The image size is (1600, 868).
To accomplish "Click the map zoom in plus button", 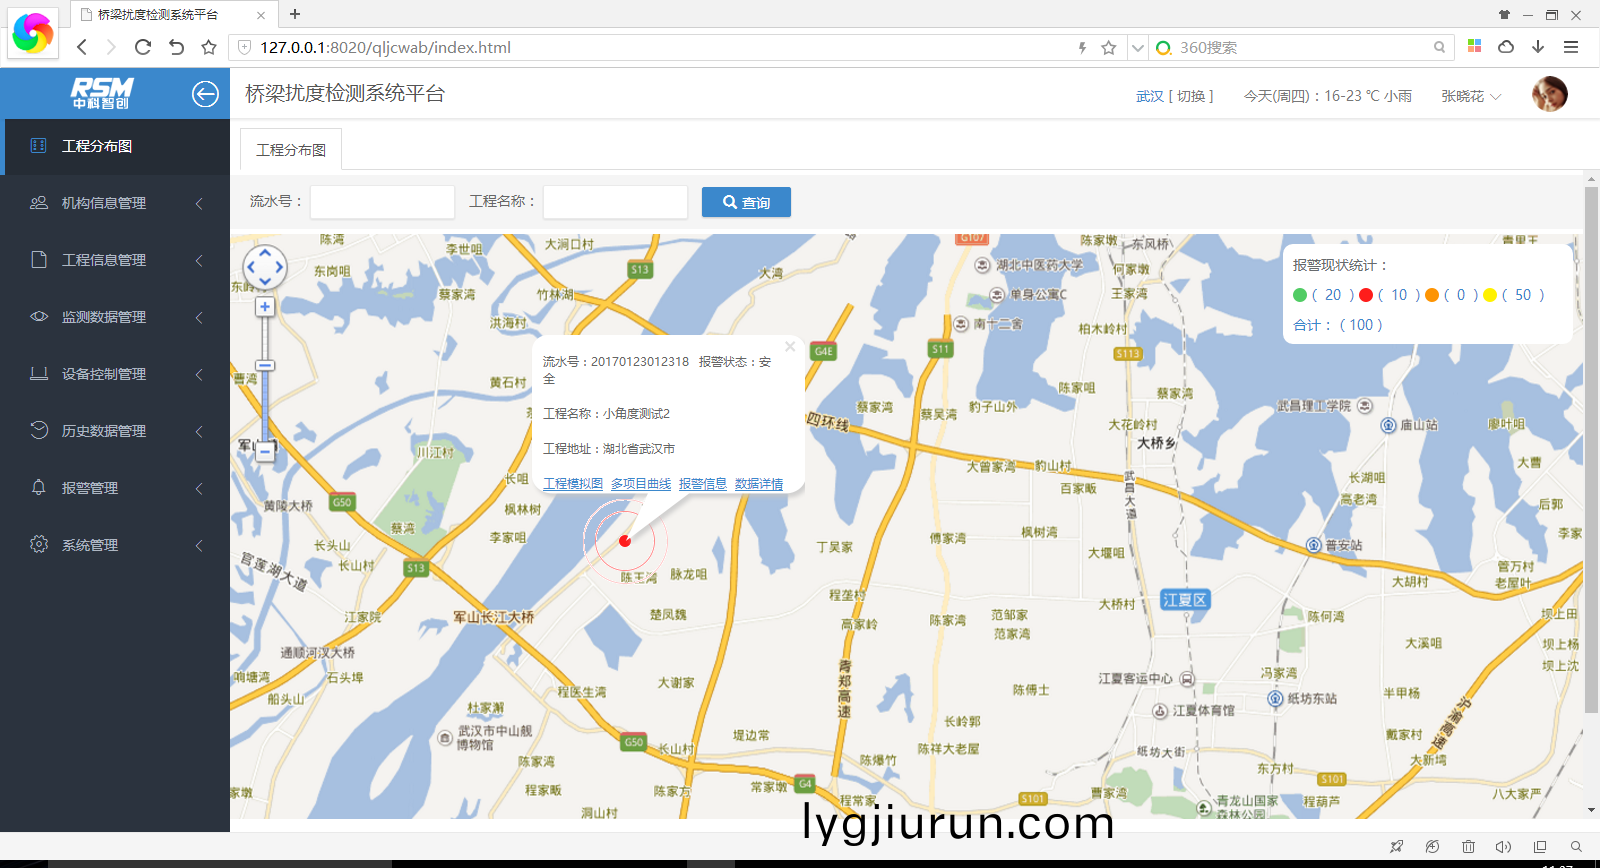I will click(265, 307).
